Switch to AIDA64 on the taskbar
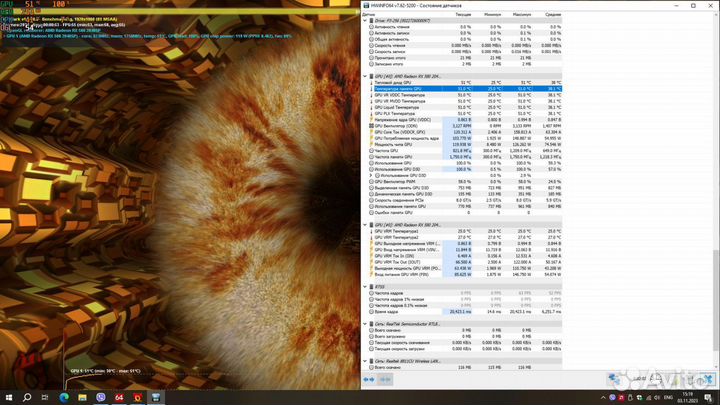The image size is (720, 405). [119, 397]
